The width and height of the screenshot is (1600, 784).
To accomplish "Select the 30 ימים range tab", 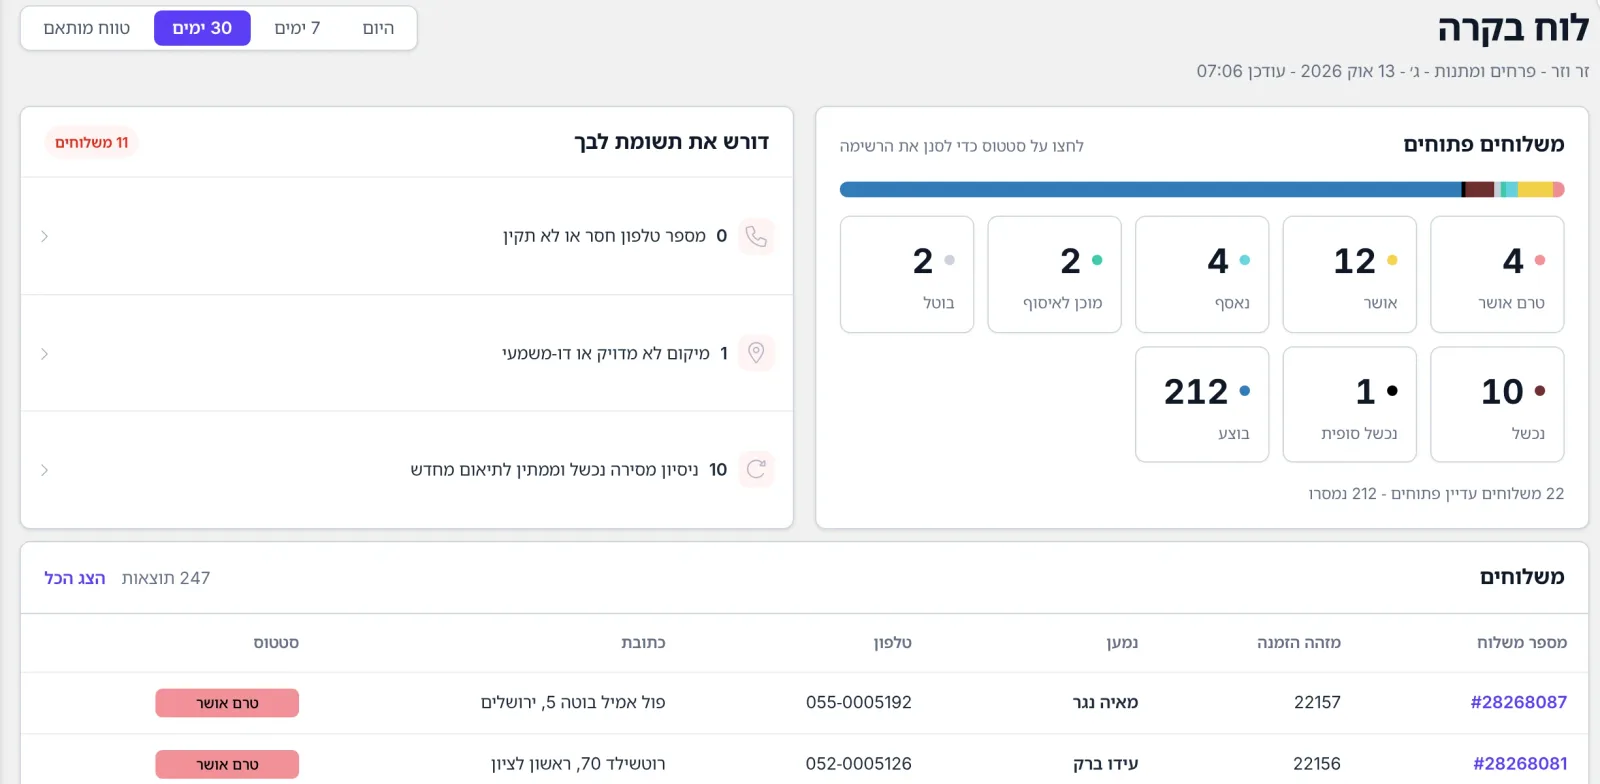I will (202, 28).
